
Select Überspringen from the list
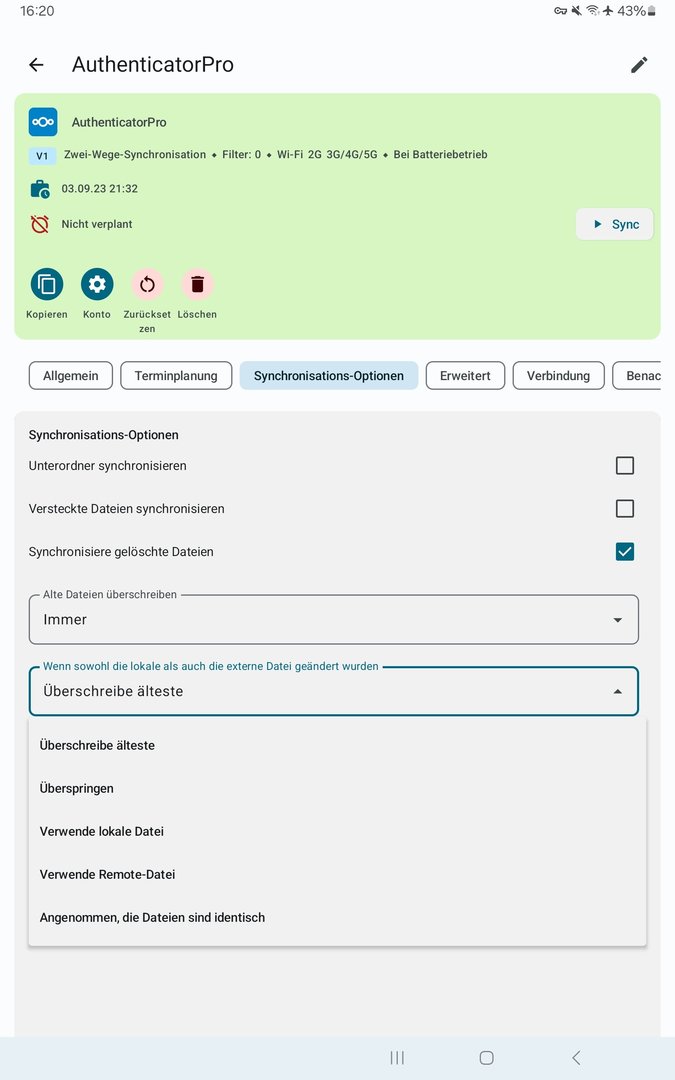point(77,788)
